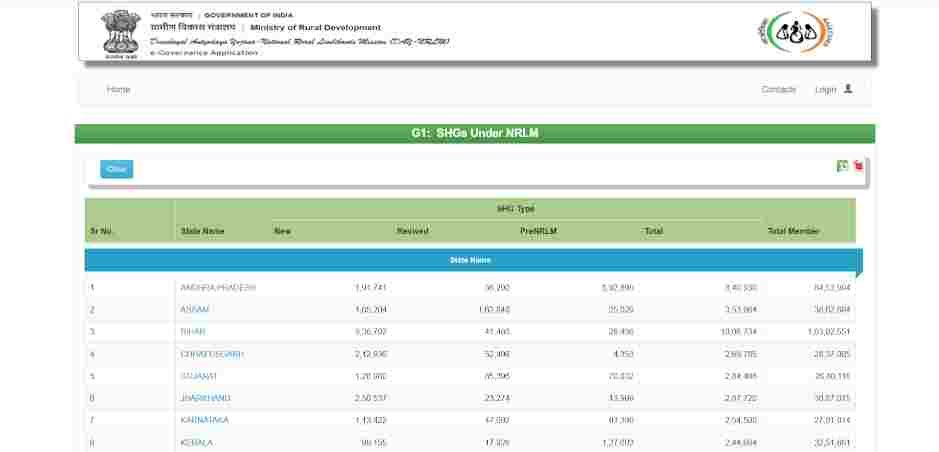The width and height of the screenshot is (939, 452).
Task: Open the Login menu item
Action: point(825,90)
